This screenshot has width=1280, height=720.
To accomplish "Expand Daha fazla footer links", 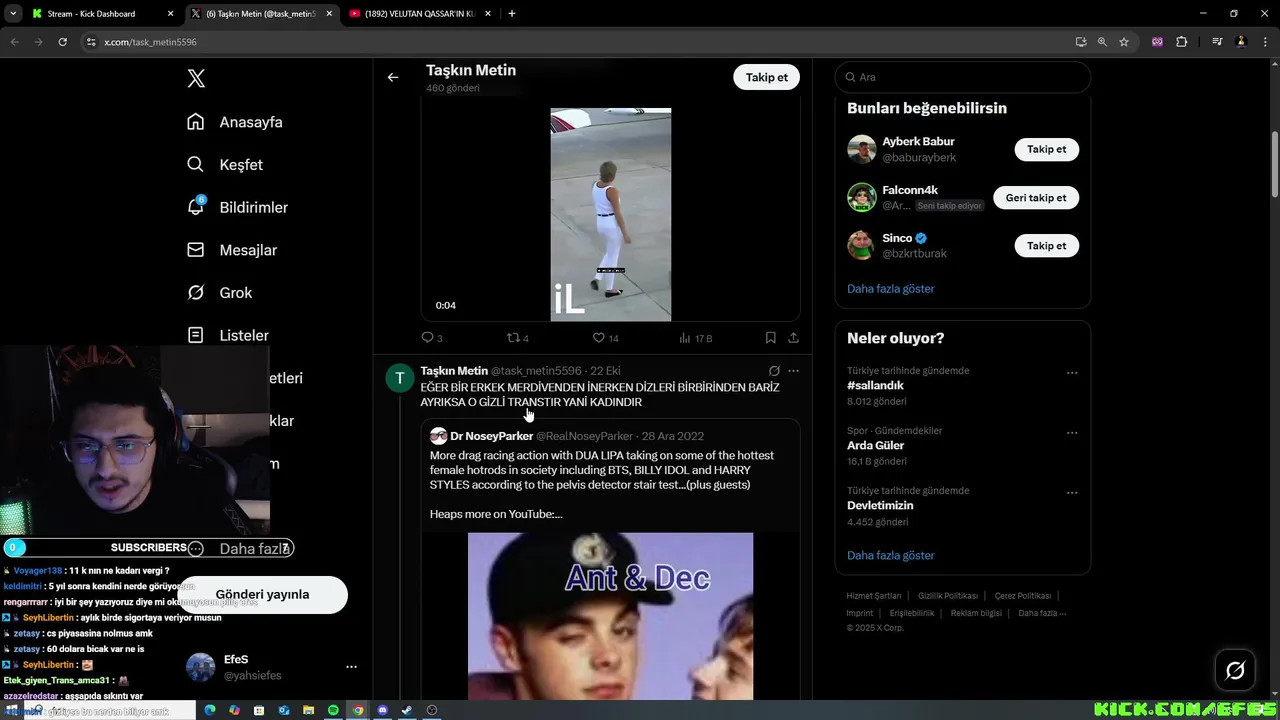I will (1042, 613).
